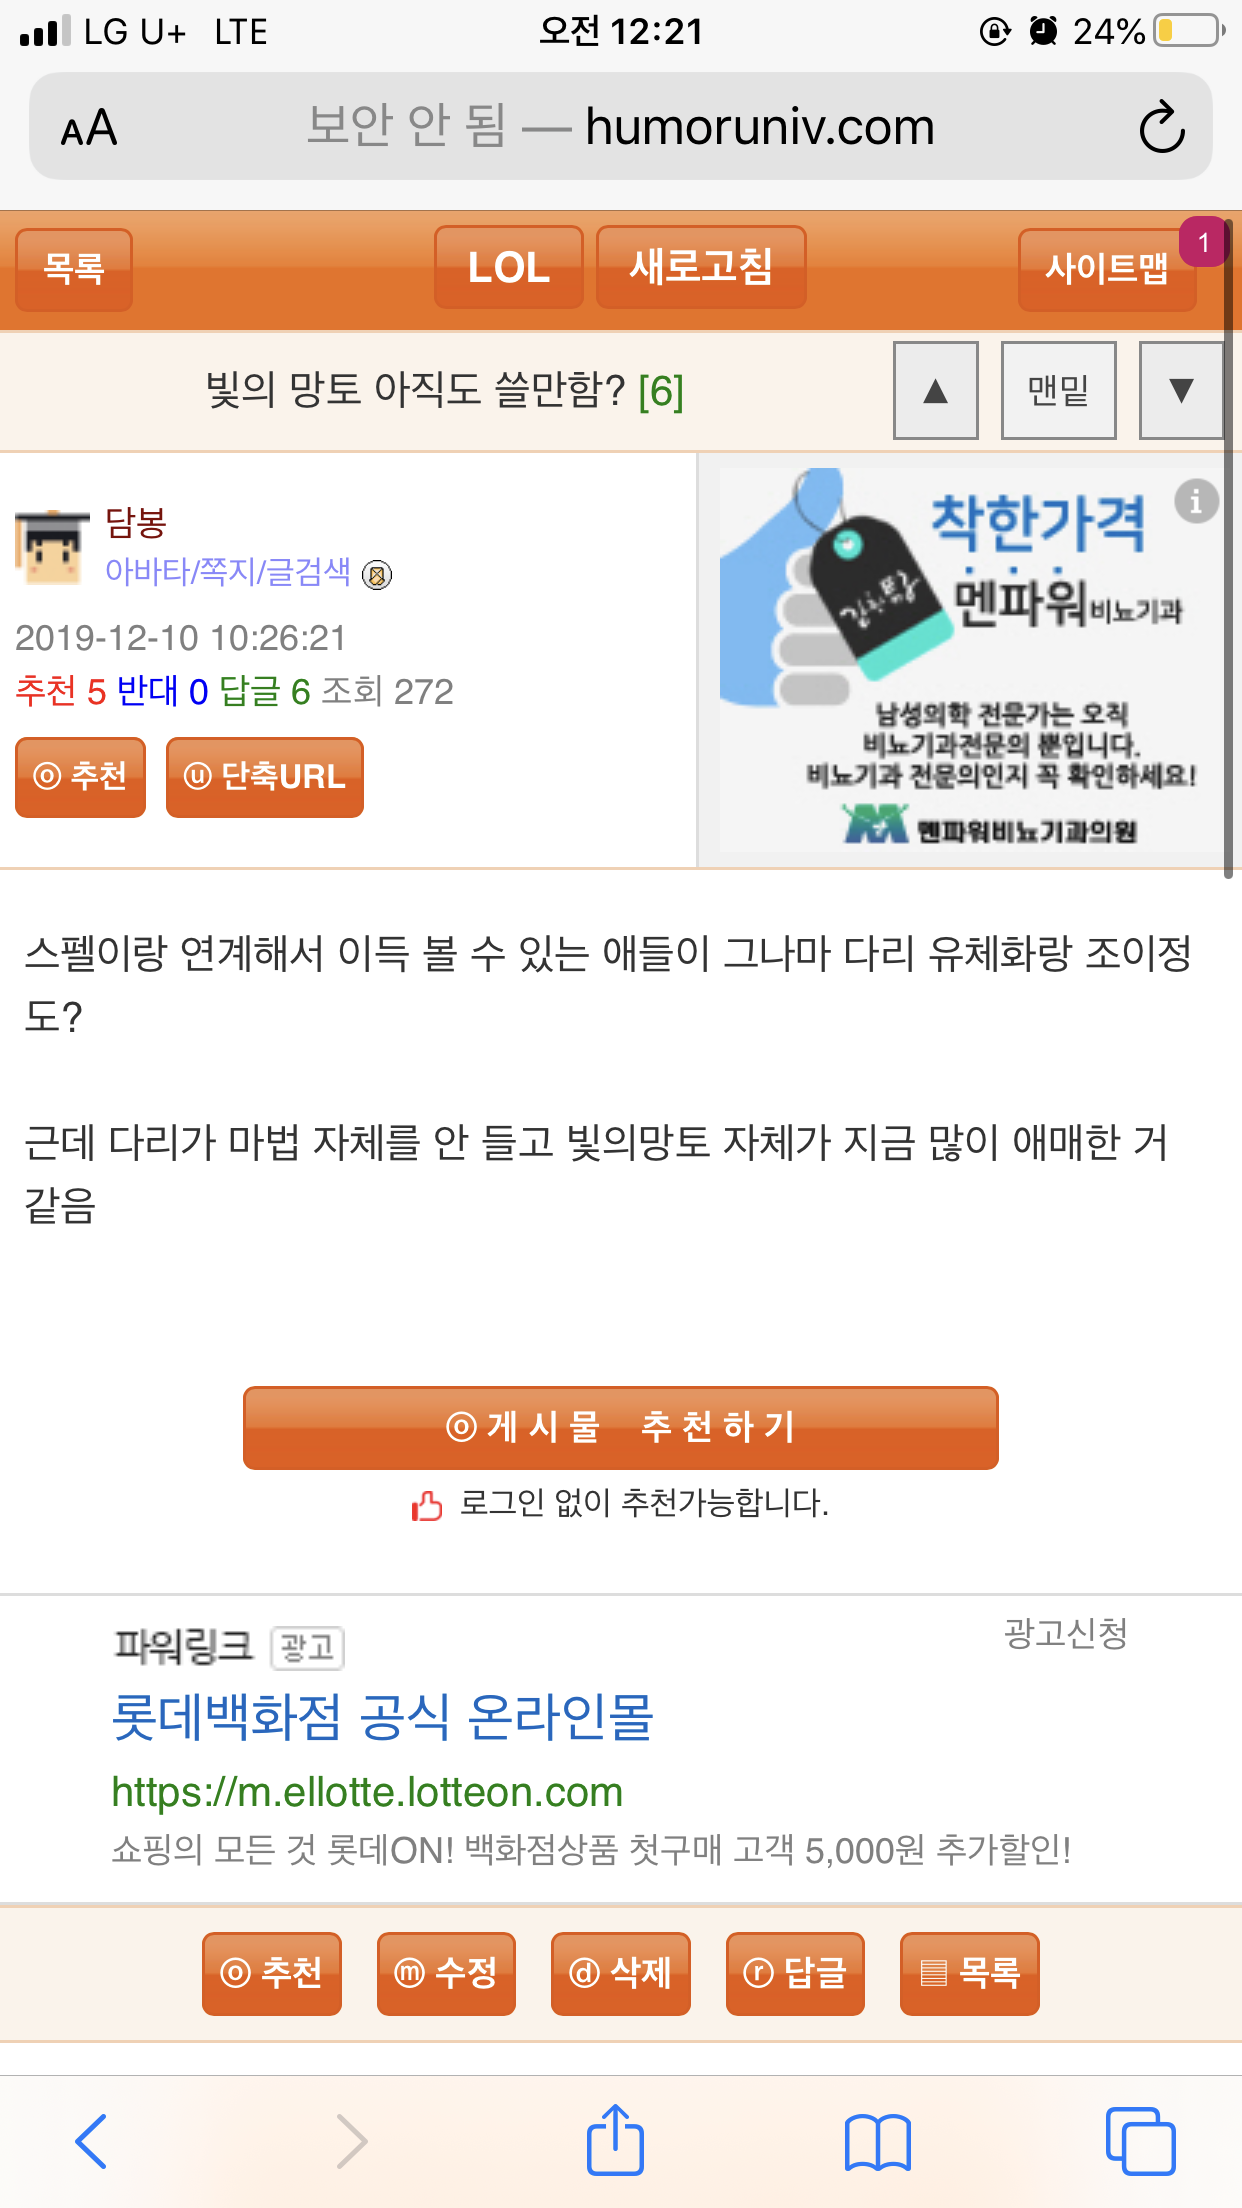
Task: Open Safari reader text size AA menu
Action: [x=89, y=128]
